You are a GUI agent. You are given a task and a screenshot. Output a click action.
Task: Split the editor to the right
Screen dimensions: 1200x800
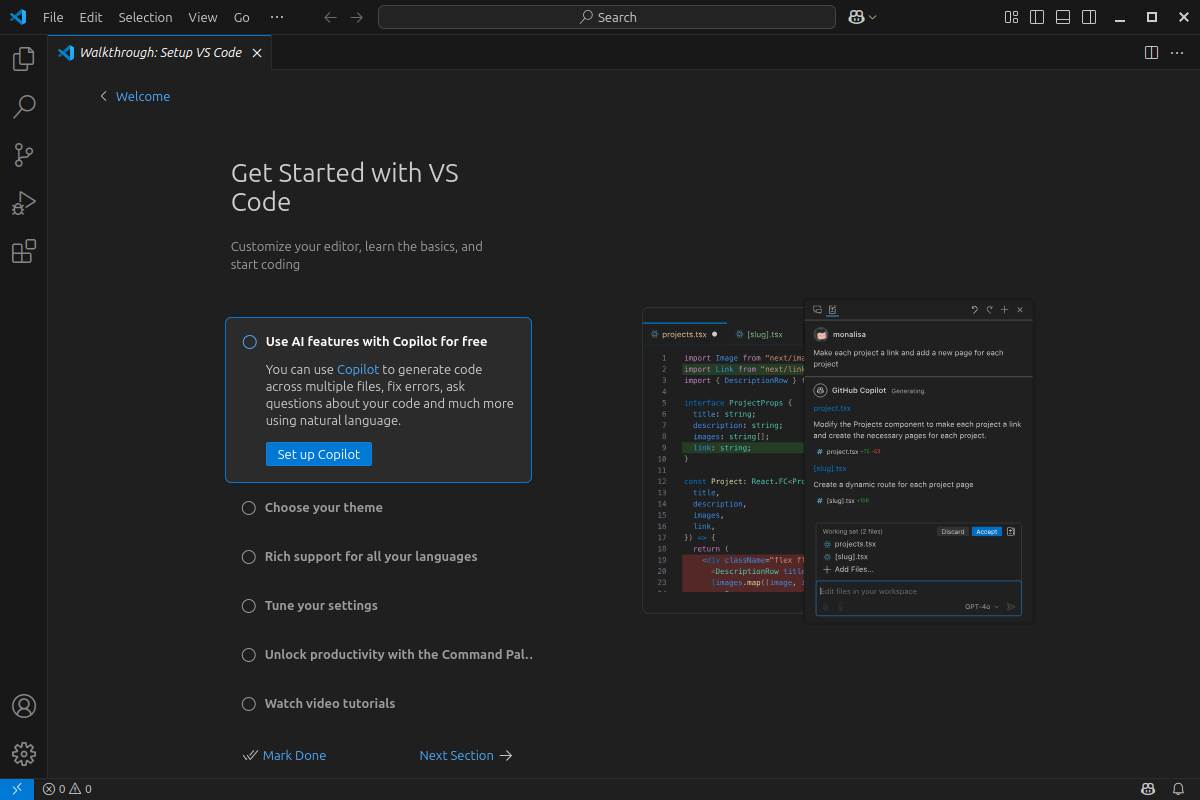coord(1151,52)
